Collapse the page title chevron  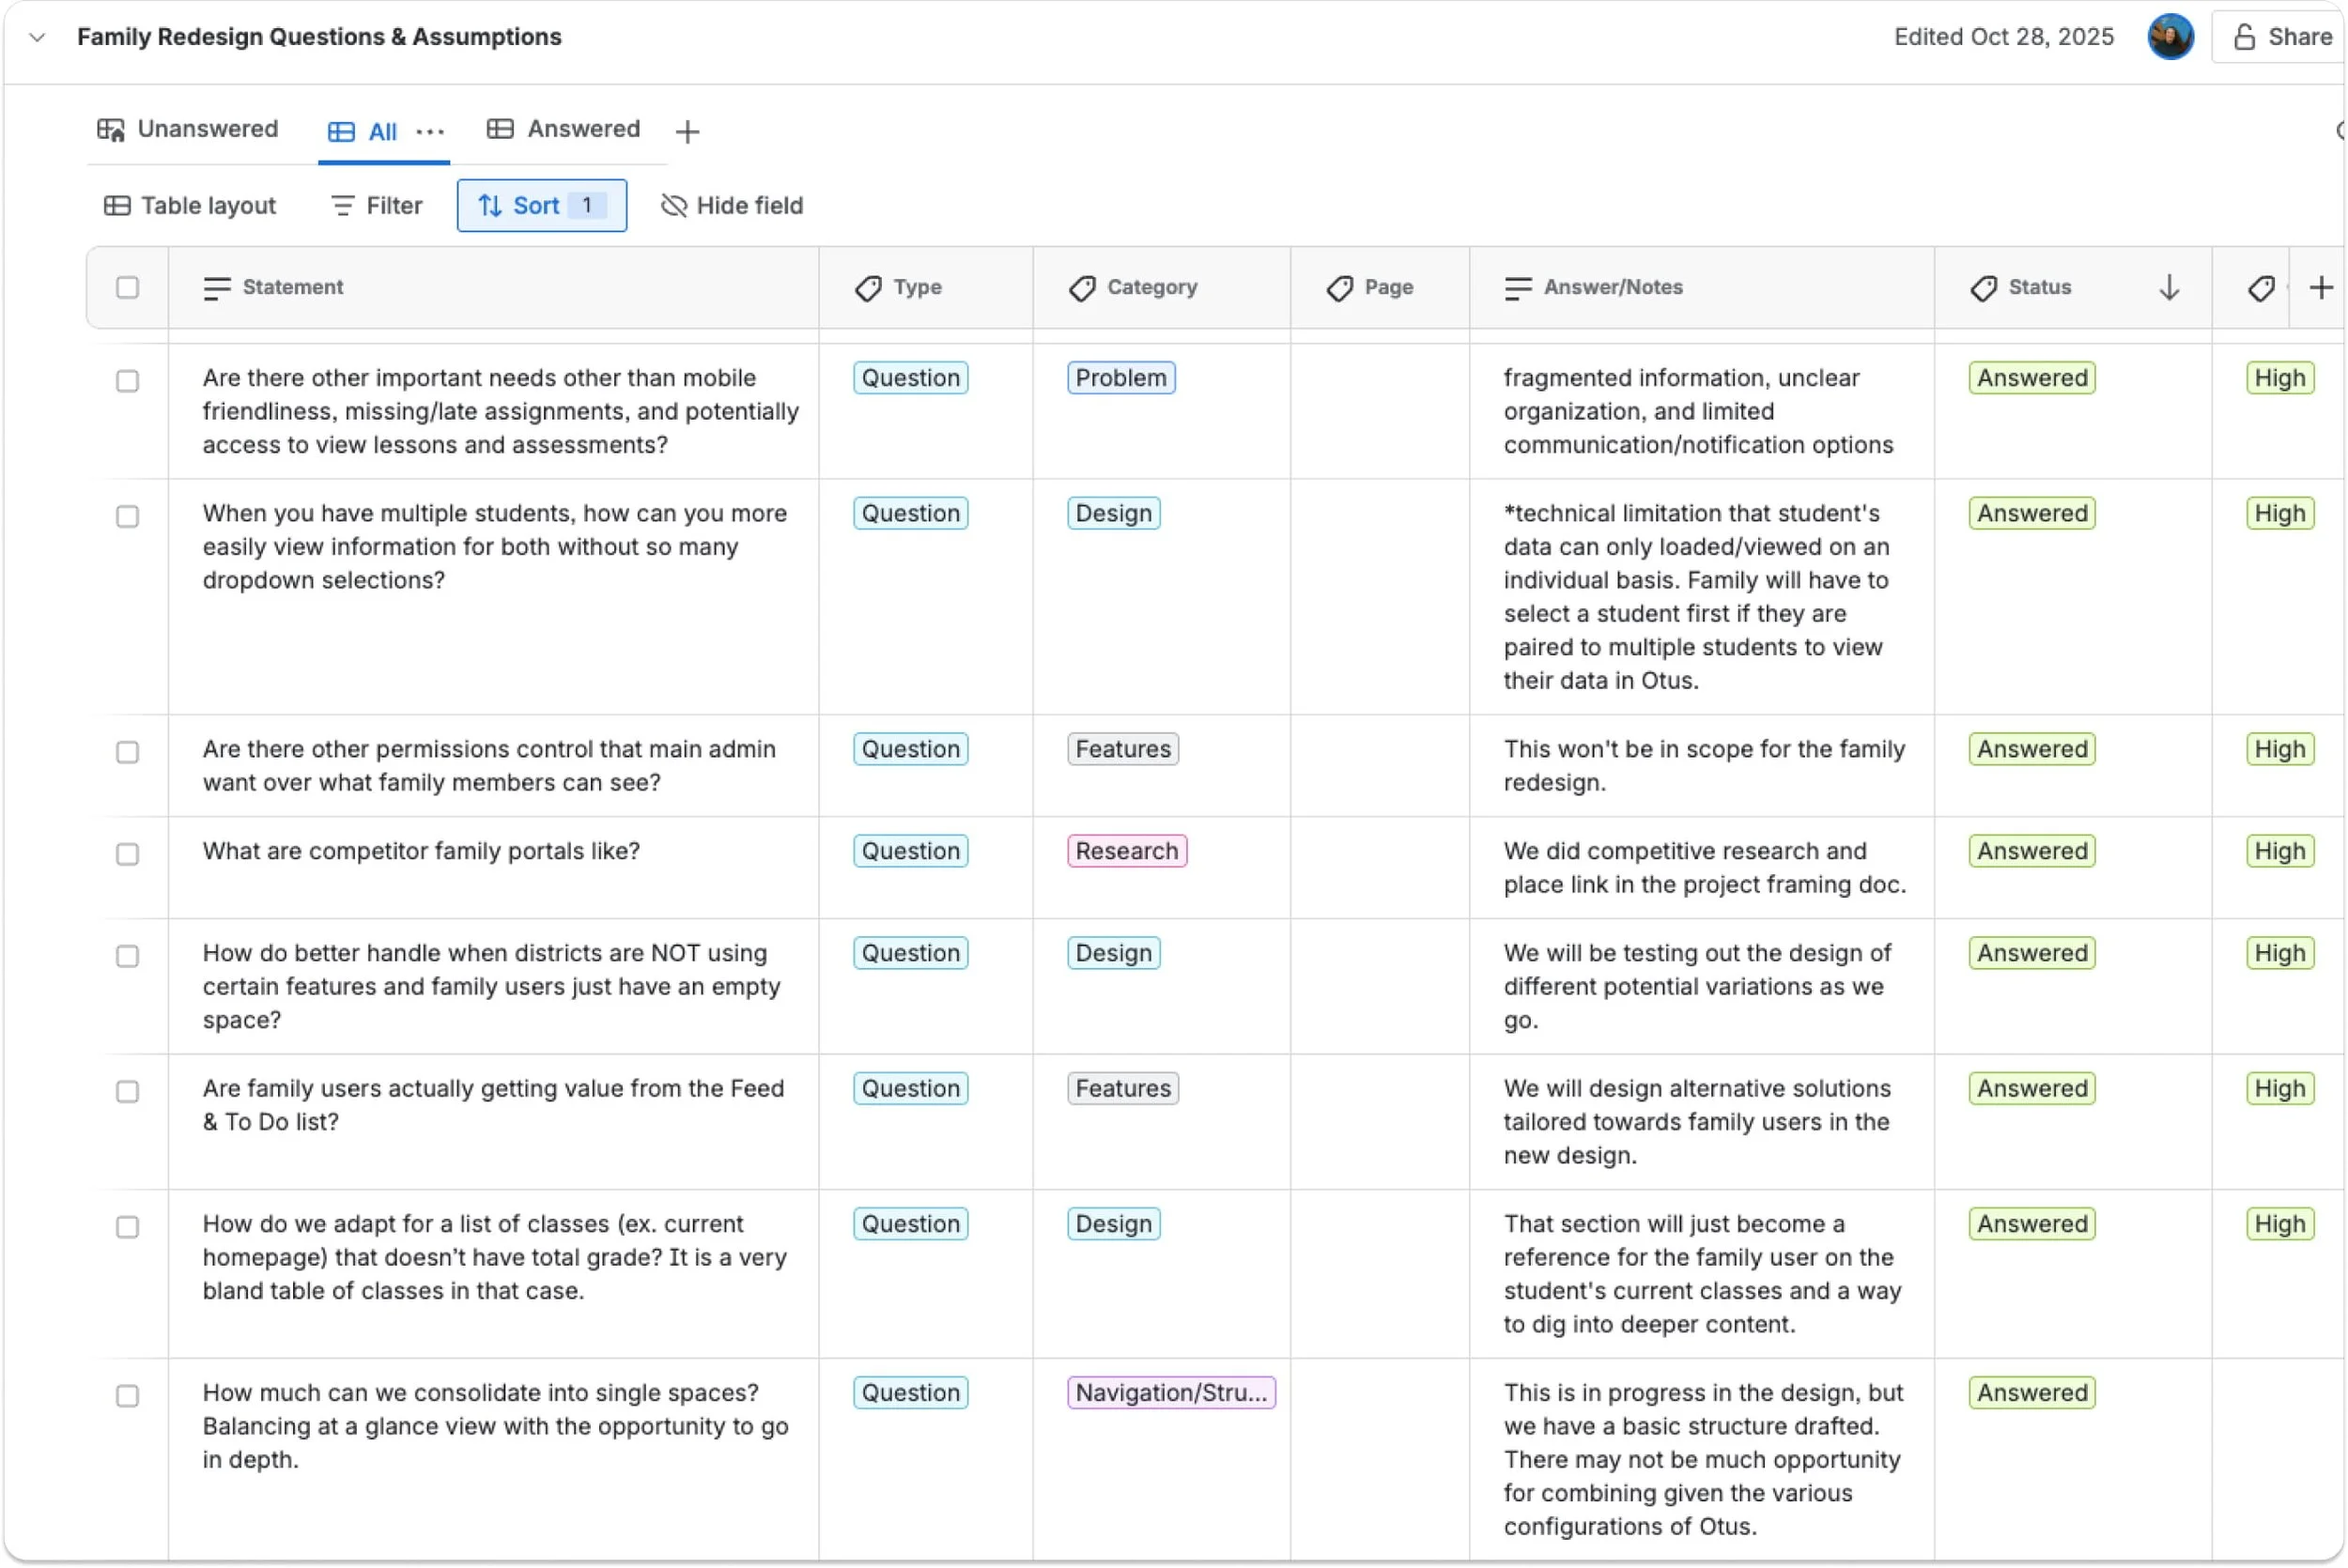(37, 38)
